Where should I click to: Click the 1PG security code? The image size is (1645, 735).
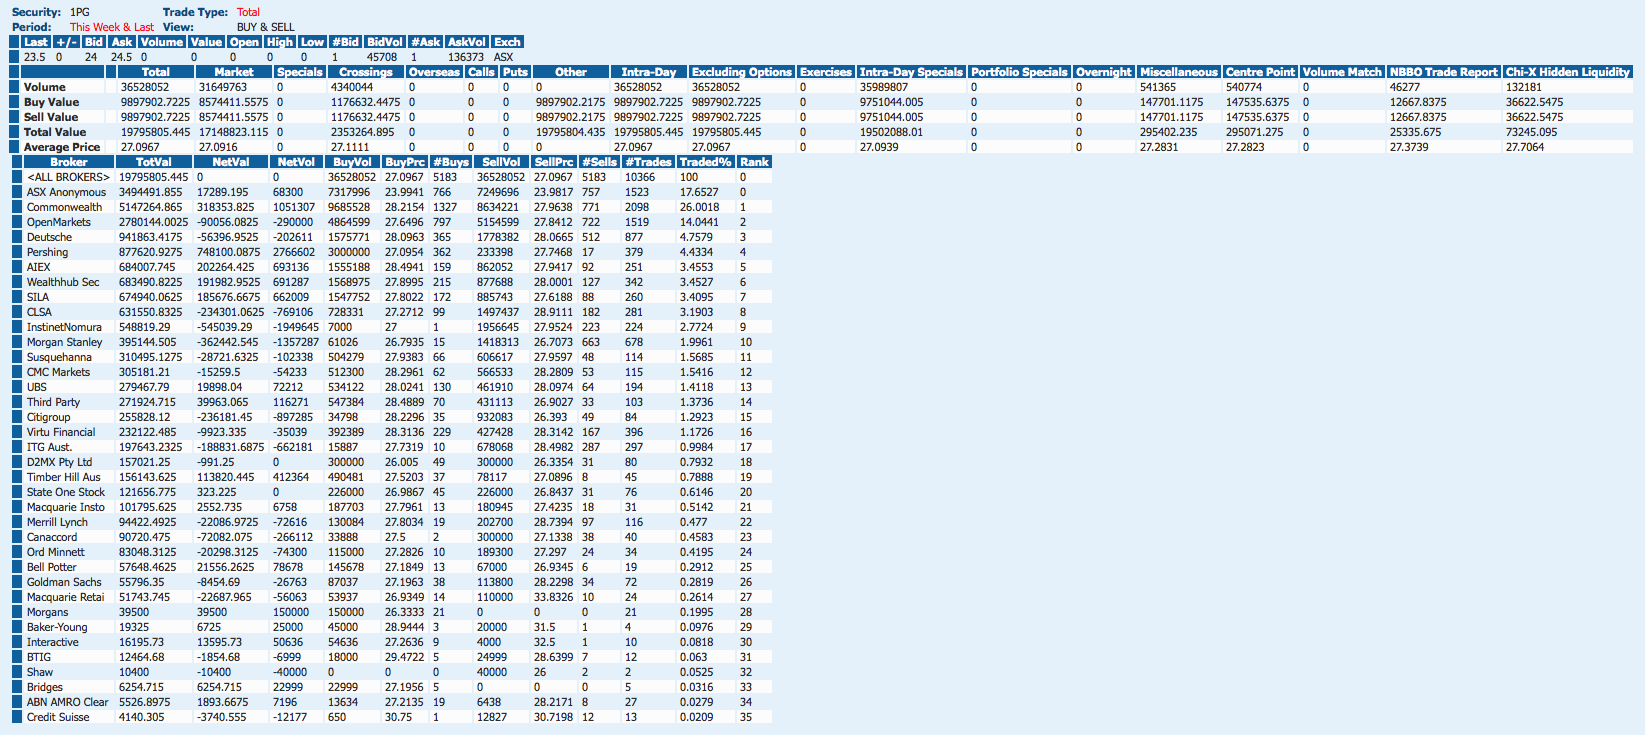click(x=80, y=12)
